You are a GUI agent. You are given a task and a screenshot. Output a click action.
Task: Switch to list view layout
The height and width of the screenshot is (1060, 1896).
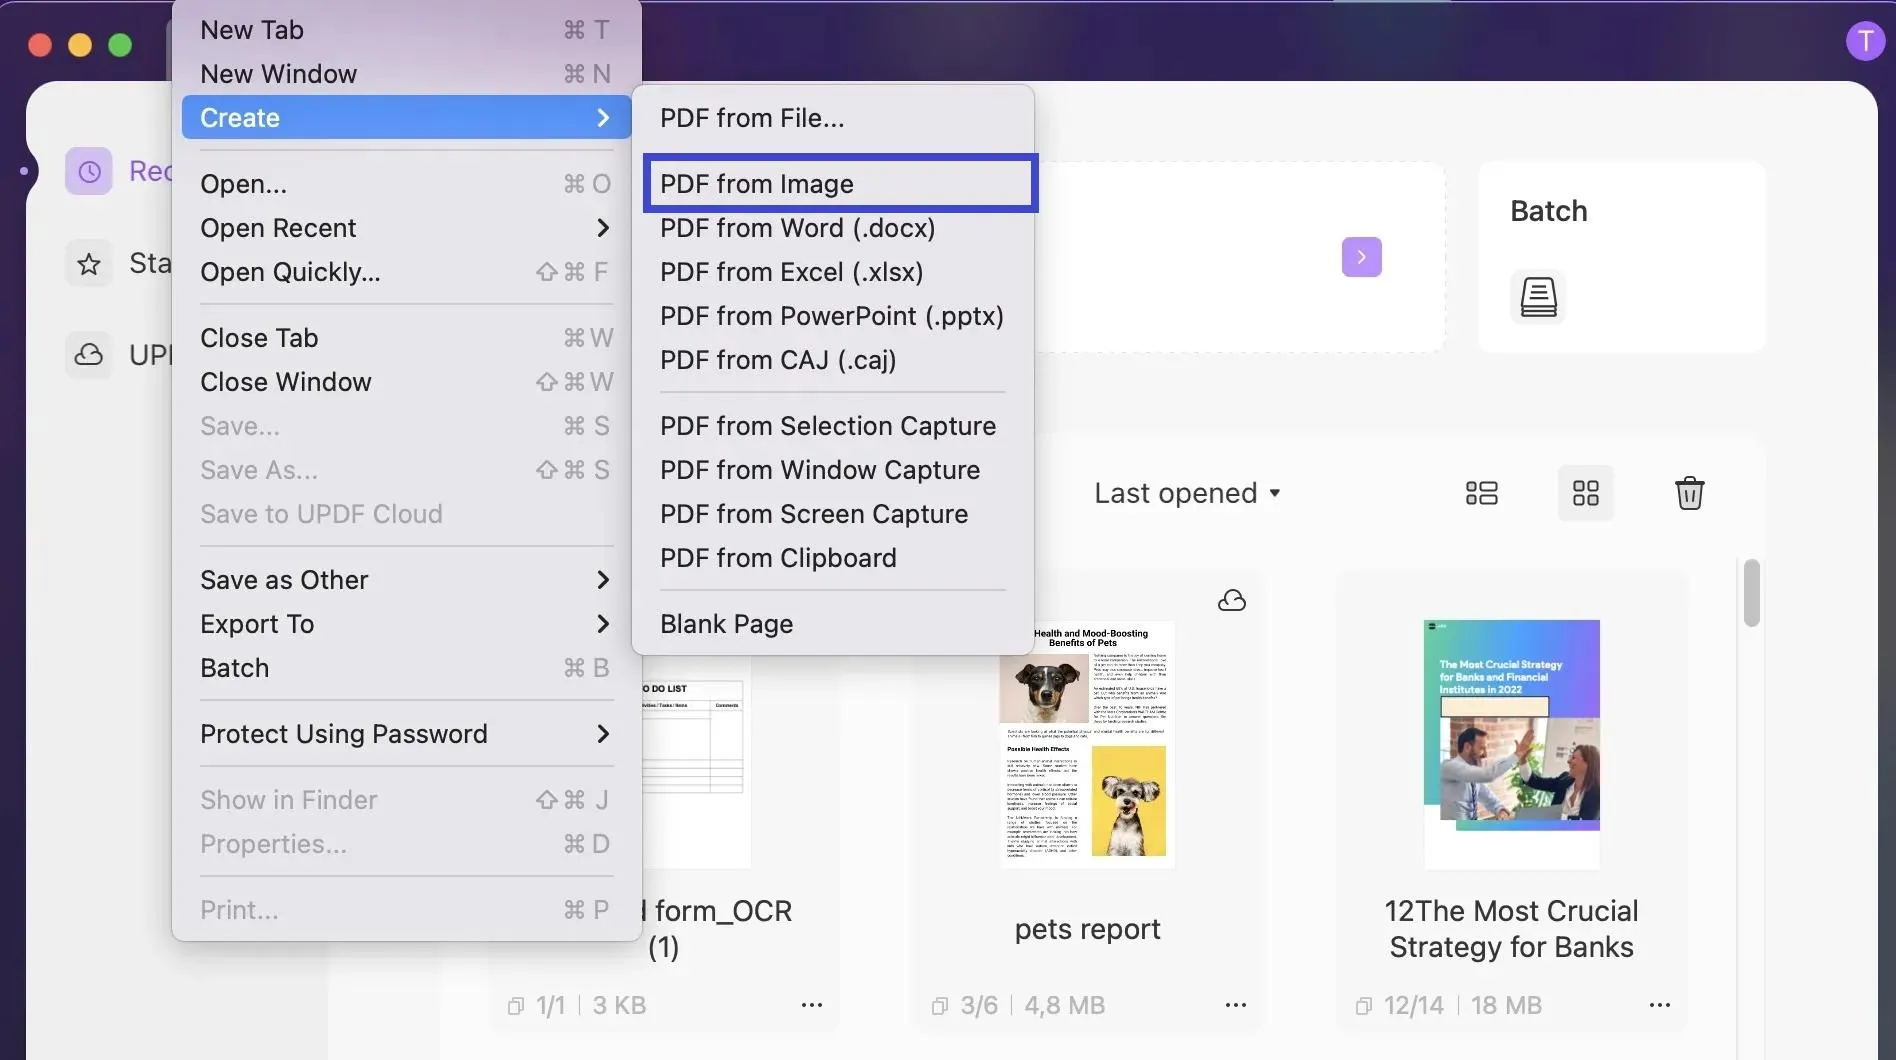(x=1481, y=492)
